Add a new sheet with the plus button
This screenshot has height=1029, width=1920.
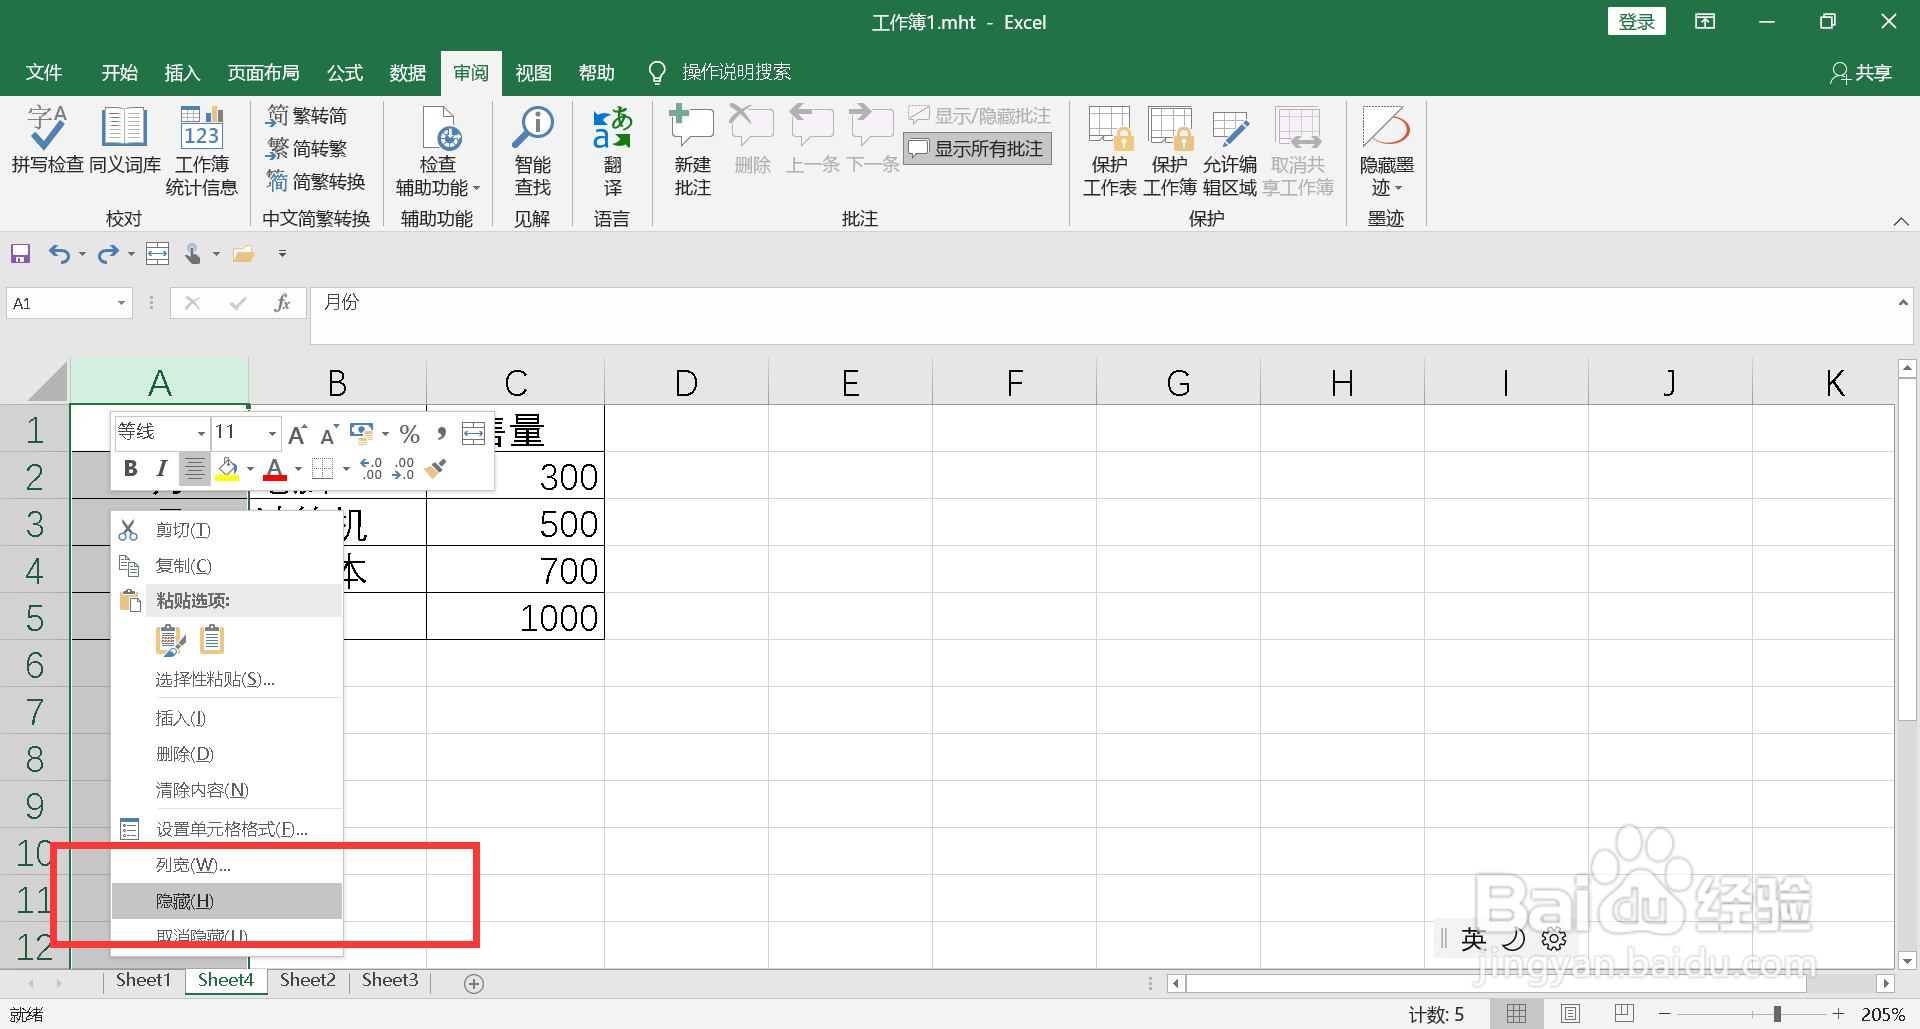pos(474,984)
